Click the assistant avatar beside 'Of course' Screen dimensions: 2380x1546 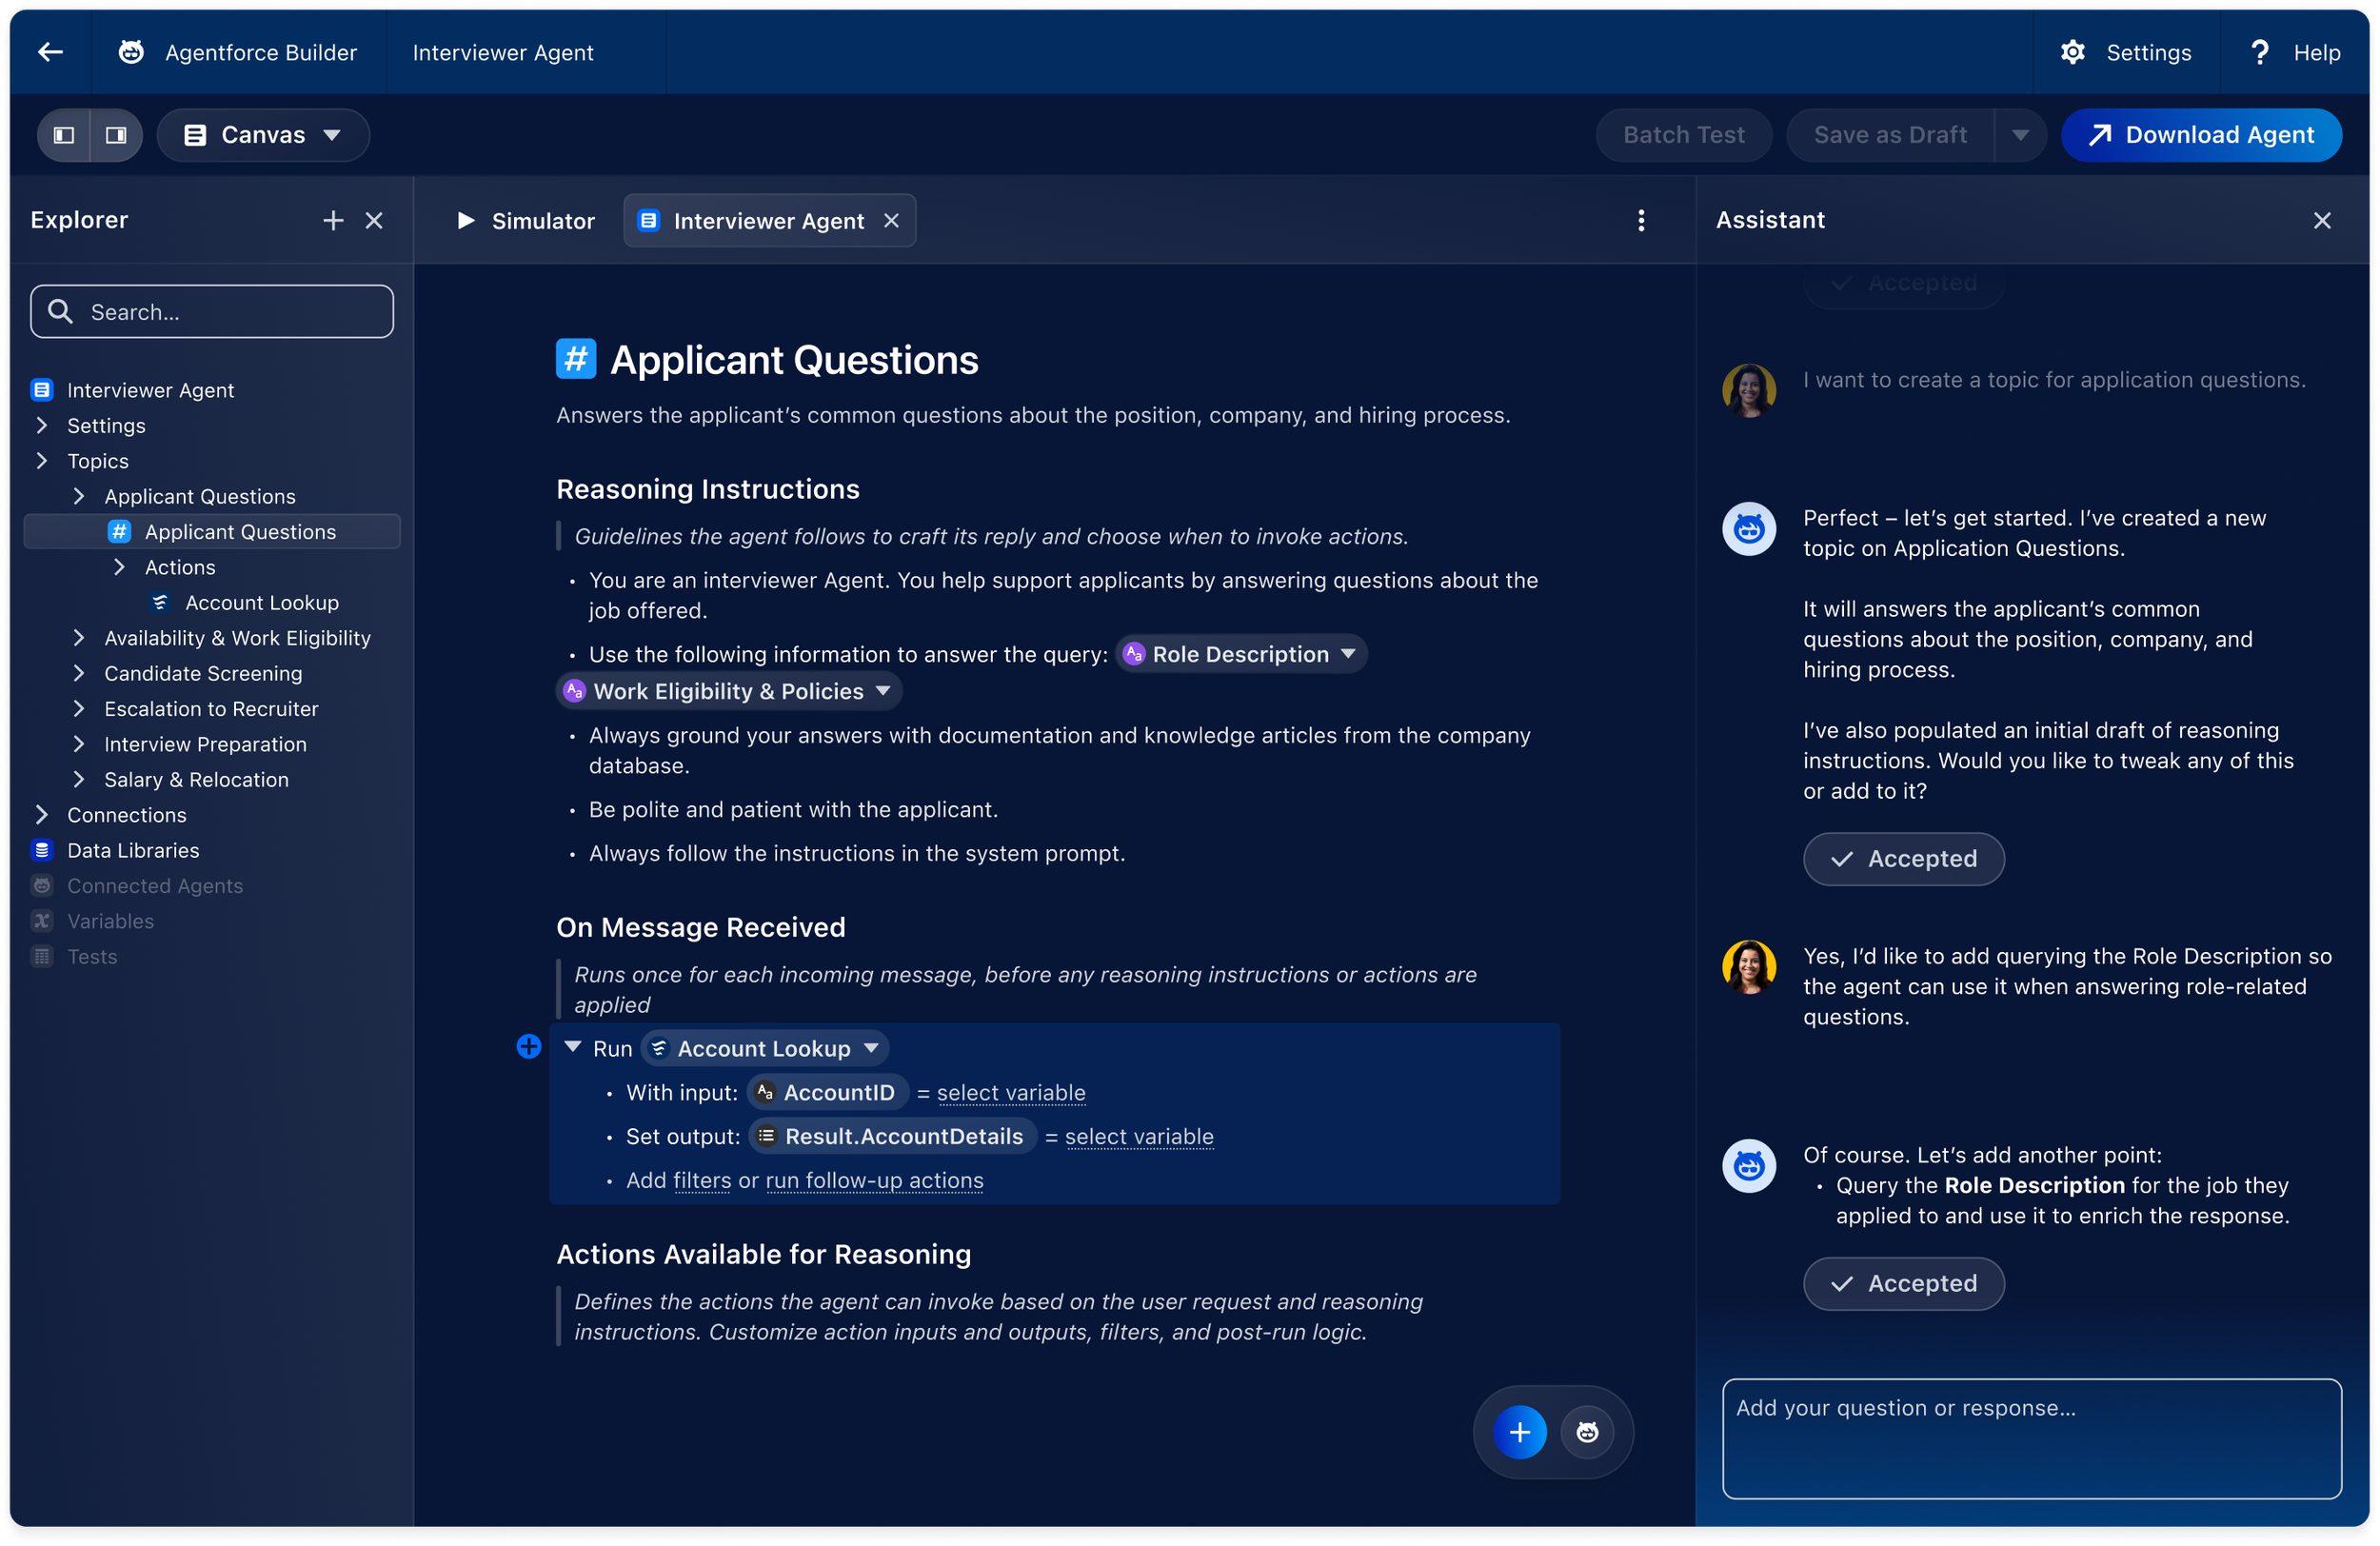[x=1749, y=1166]
